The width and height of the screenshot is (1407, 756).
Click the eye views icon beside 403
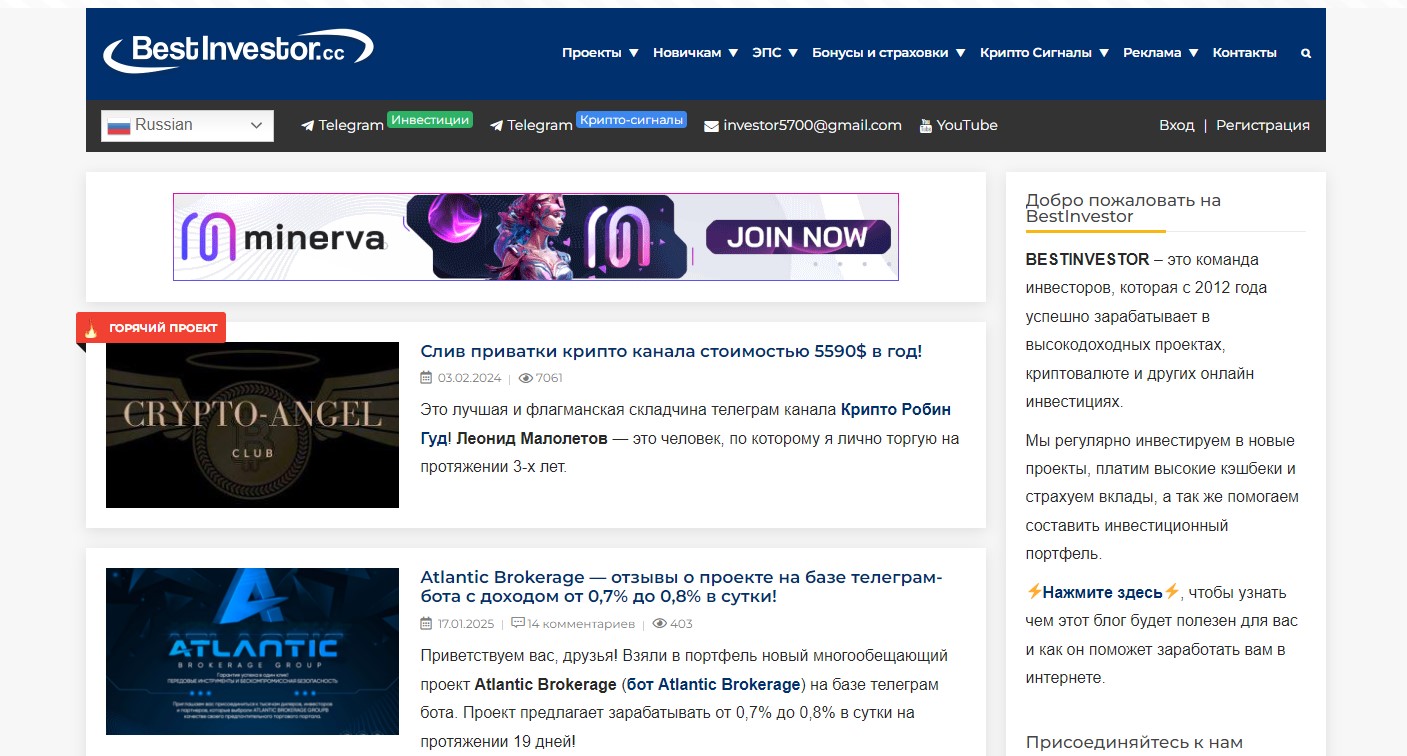point(659,624)
